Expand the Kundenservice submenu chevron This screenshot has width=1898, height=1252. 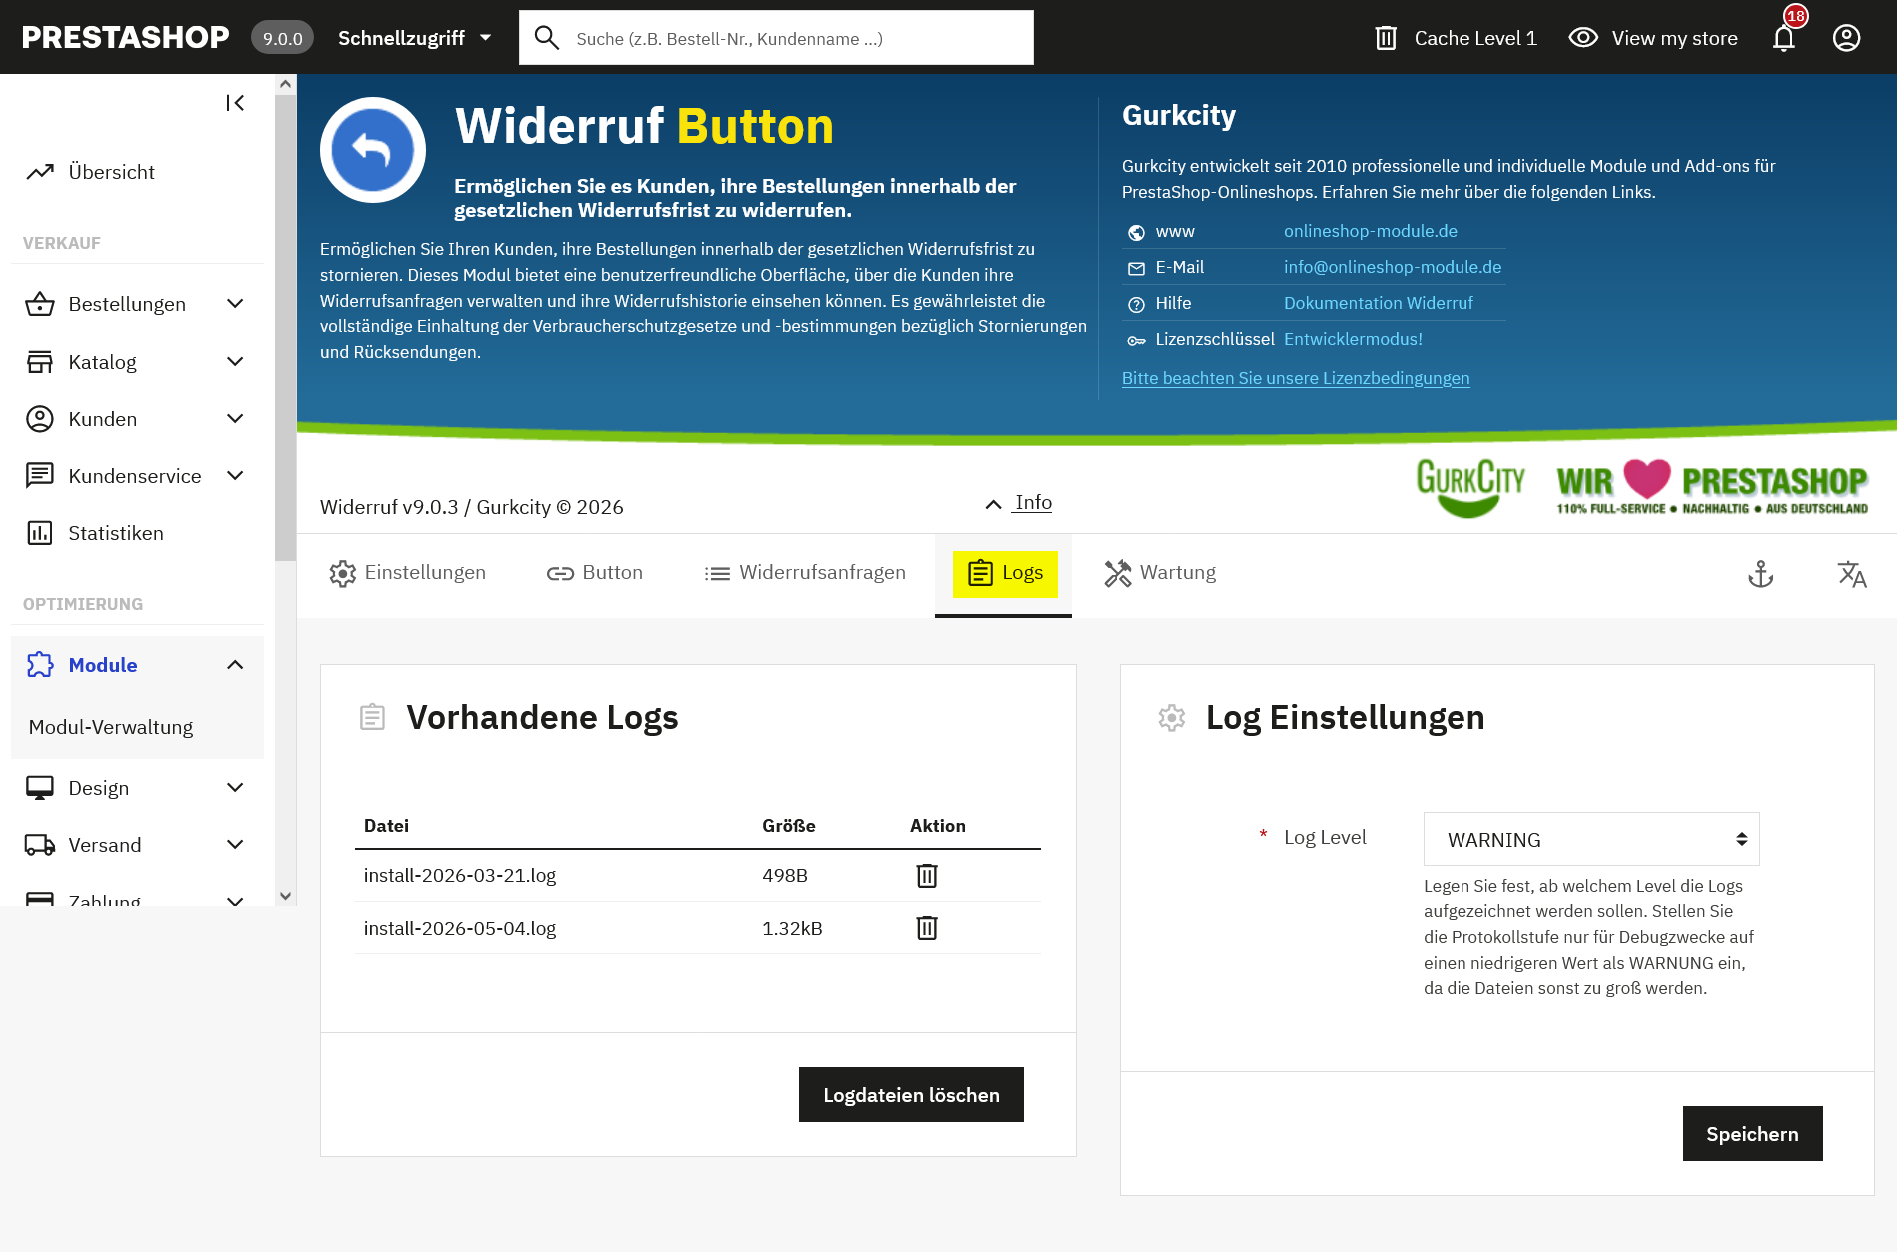tap(235, 476)
